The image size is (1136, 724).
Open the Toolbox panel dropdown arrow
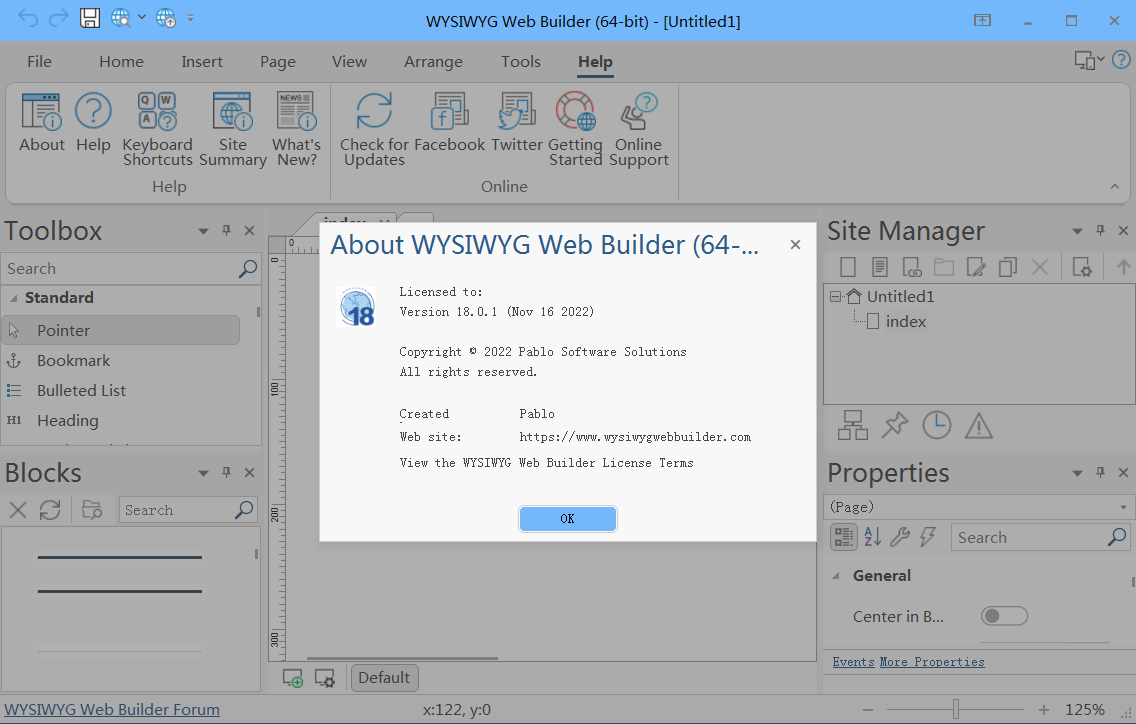coord(203,231)
